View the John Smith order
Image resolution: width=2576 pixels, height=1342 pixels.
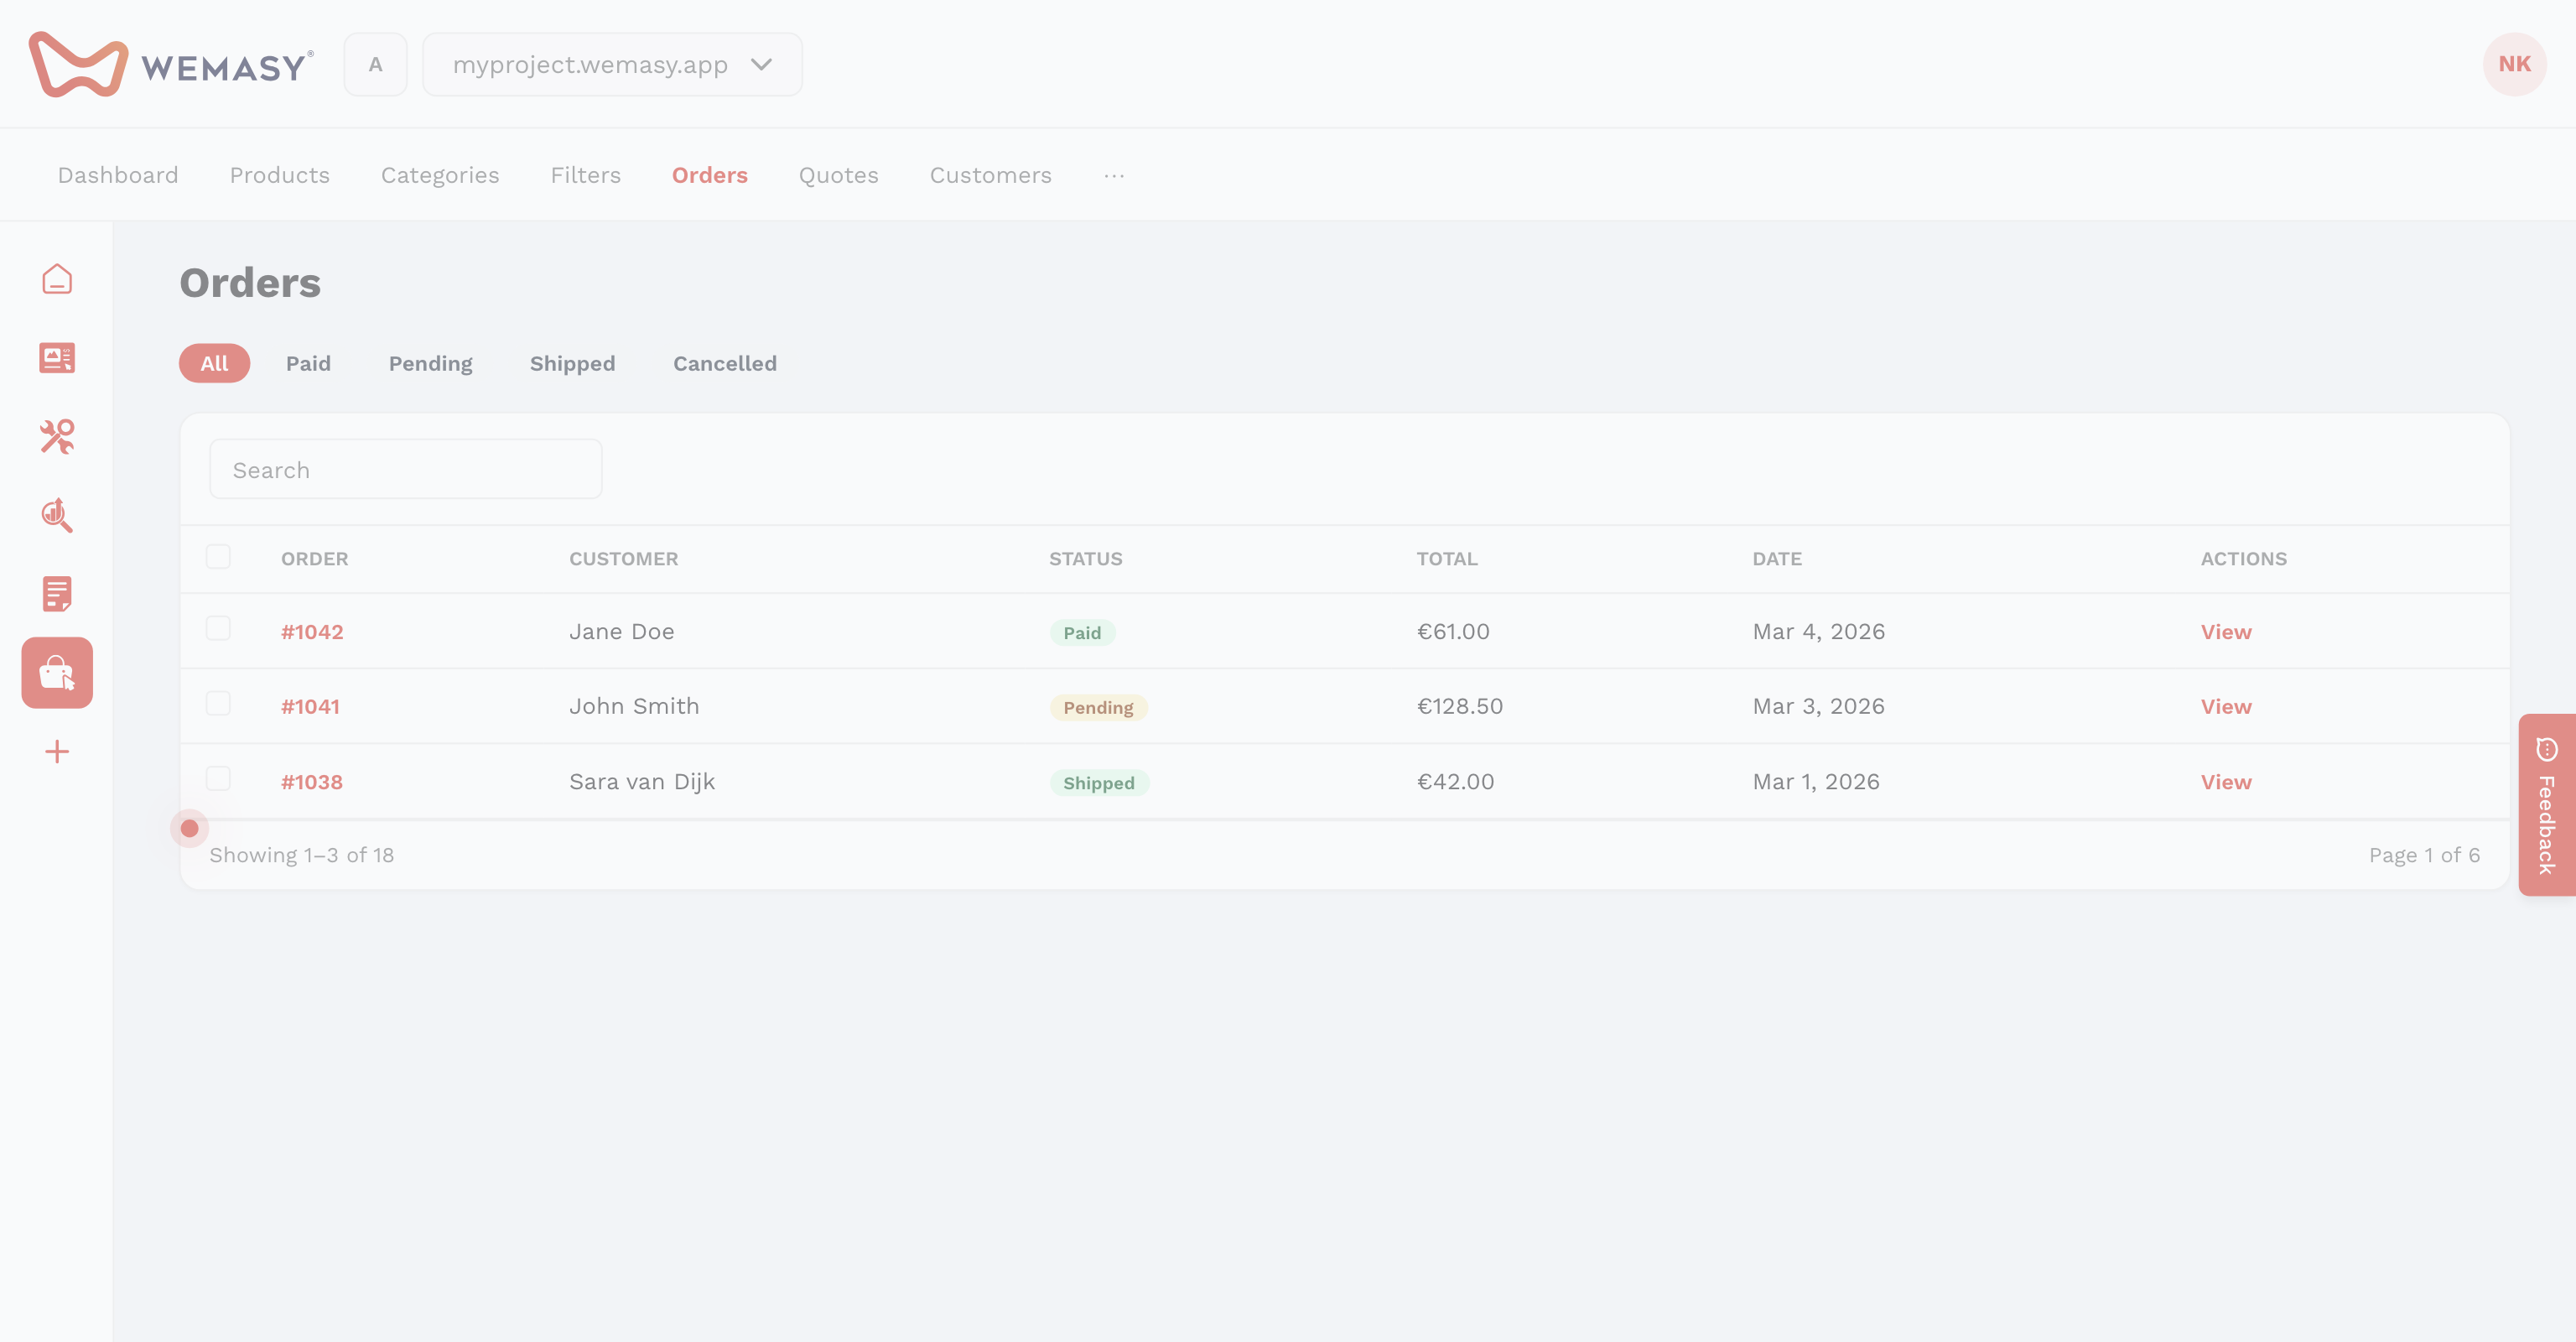coord(2226,707)
